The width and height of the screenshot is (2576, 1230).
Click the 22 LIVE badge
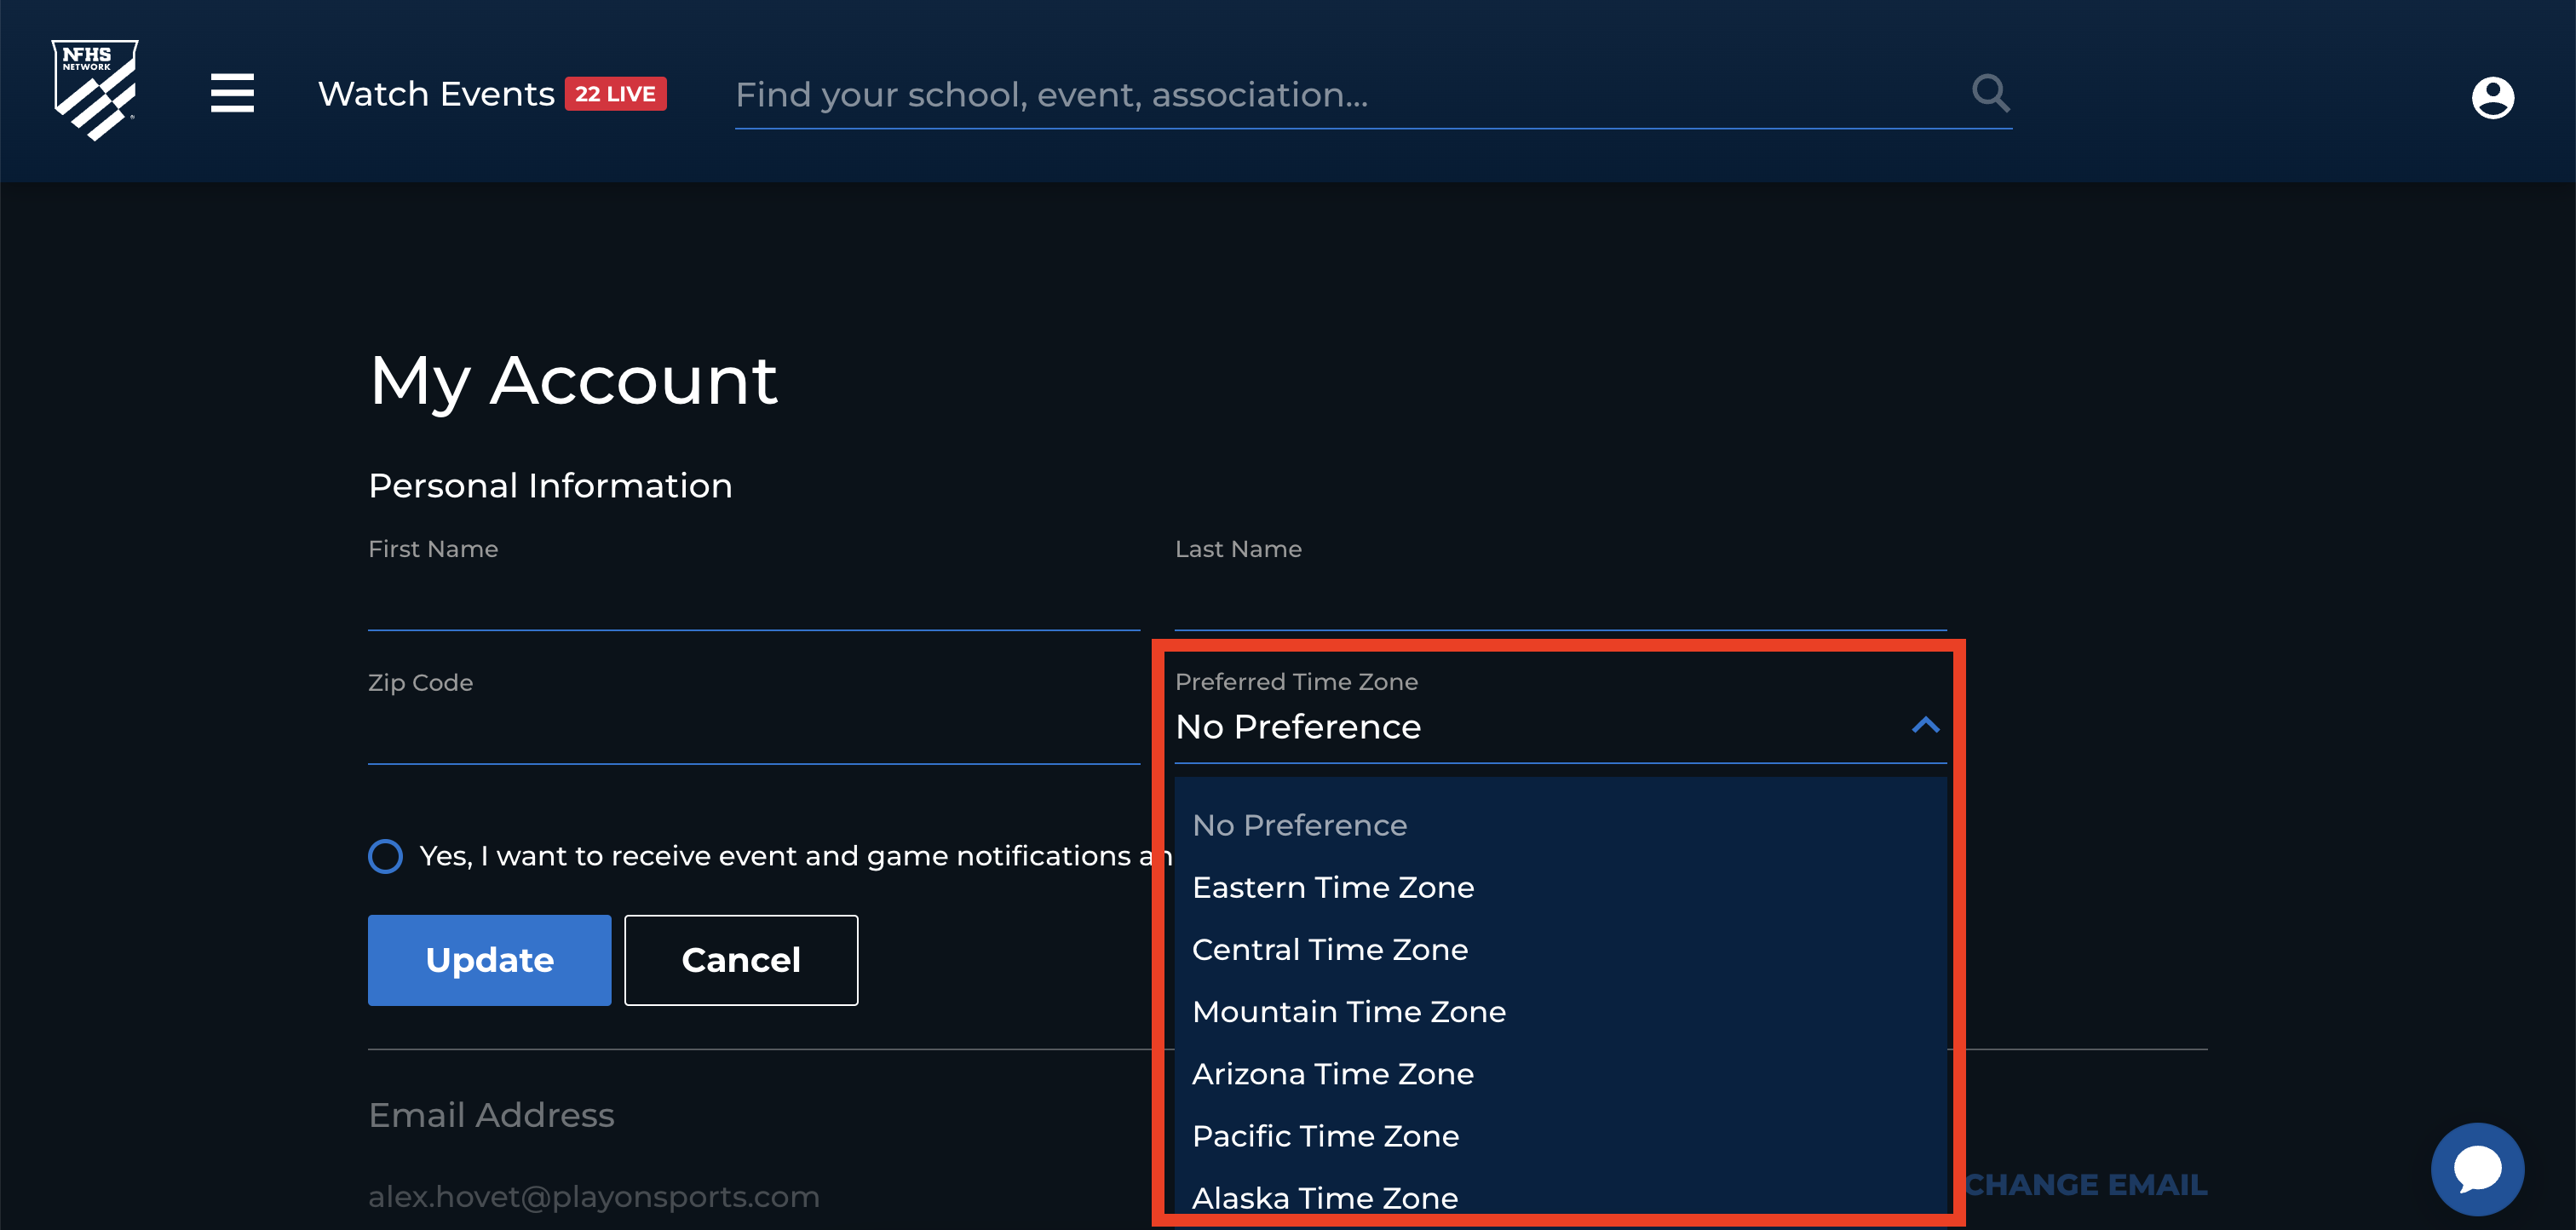pyautogui.click(x=615, y=94)
